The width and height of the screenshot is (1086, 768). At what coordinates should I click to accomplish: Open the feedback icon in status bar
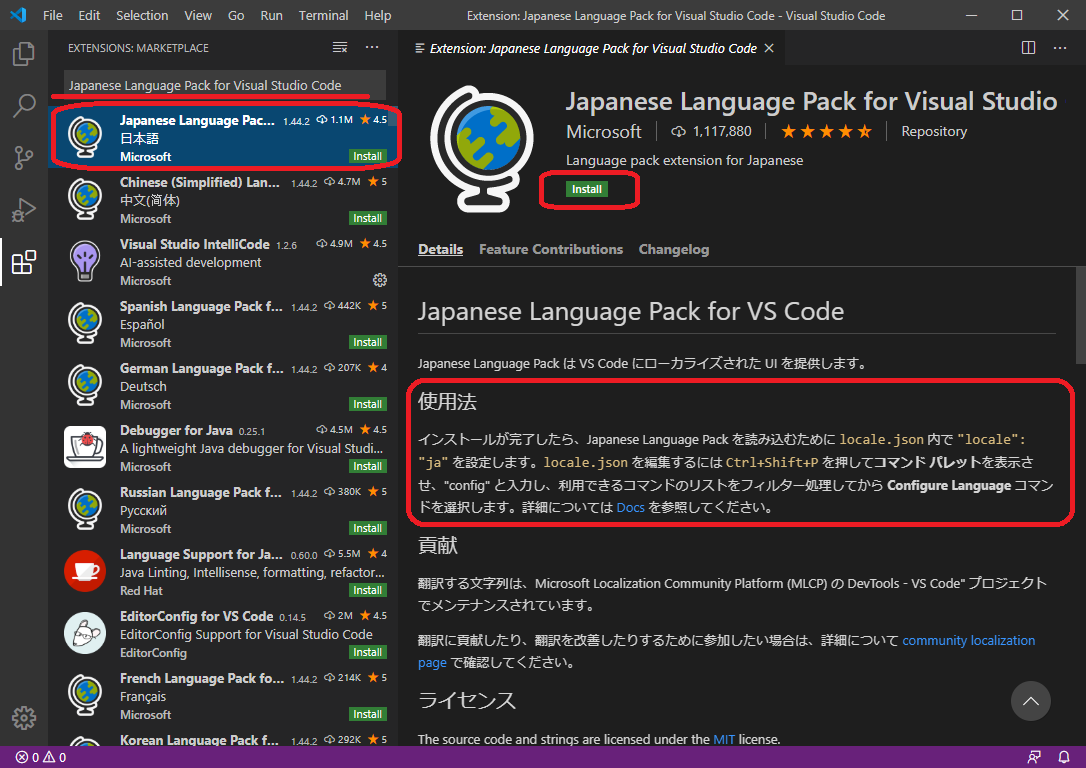coord(1034,757)
